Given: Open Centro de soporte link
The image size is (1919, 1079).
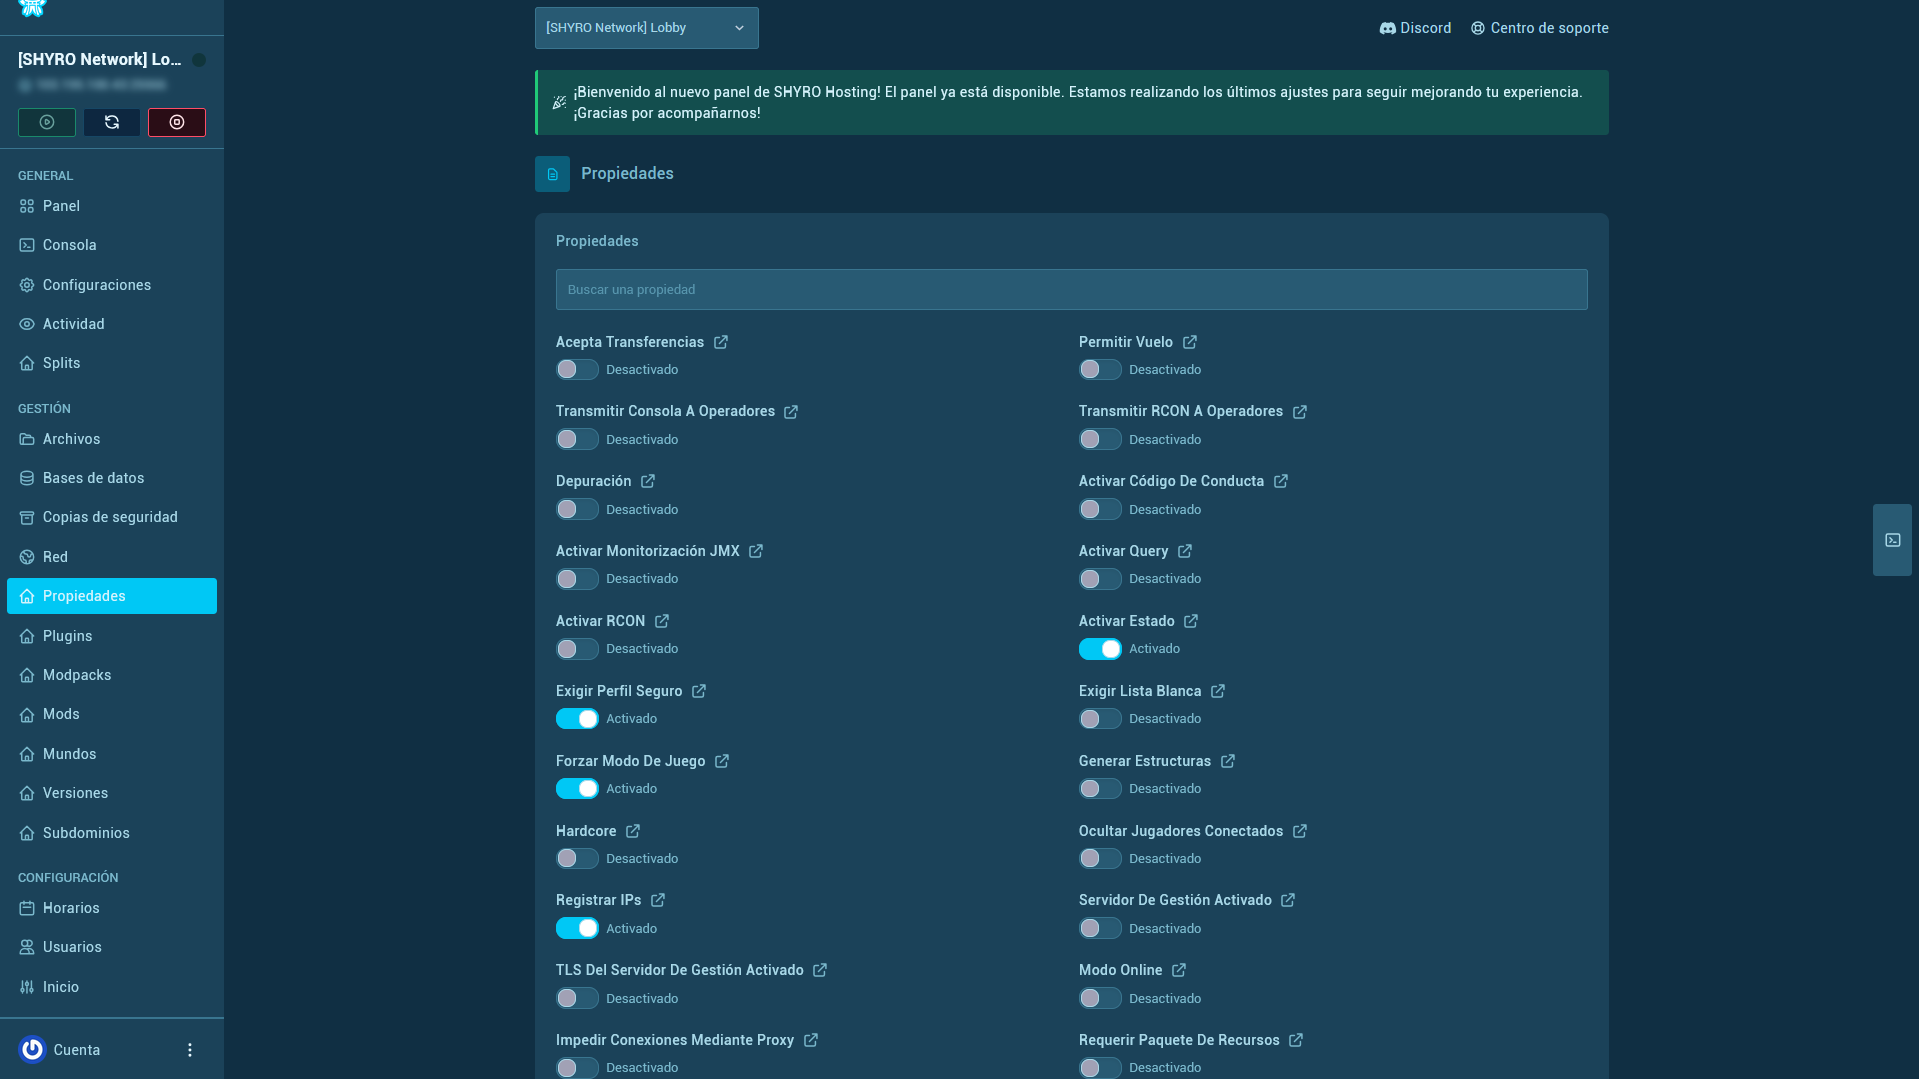Looking at the screenshot, I should pyautogui.click(x=1539, y=28).
